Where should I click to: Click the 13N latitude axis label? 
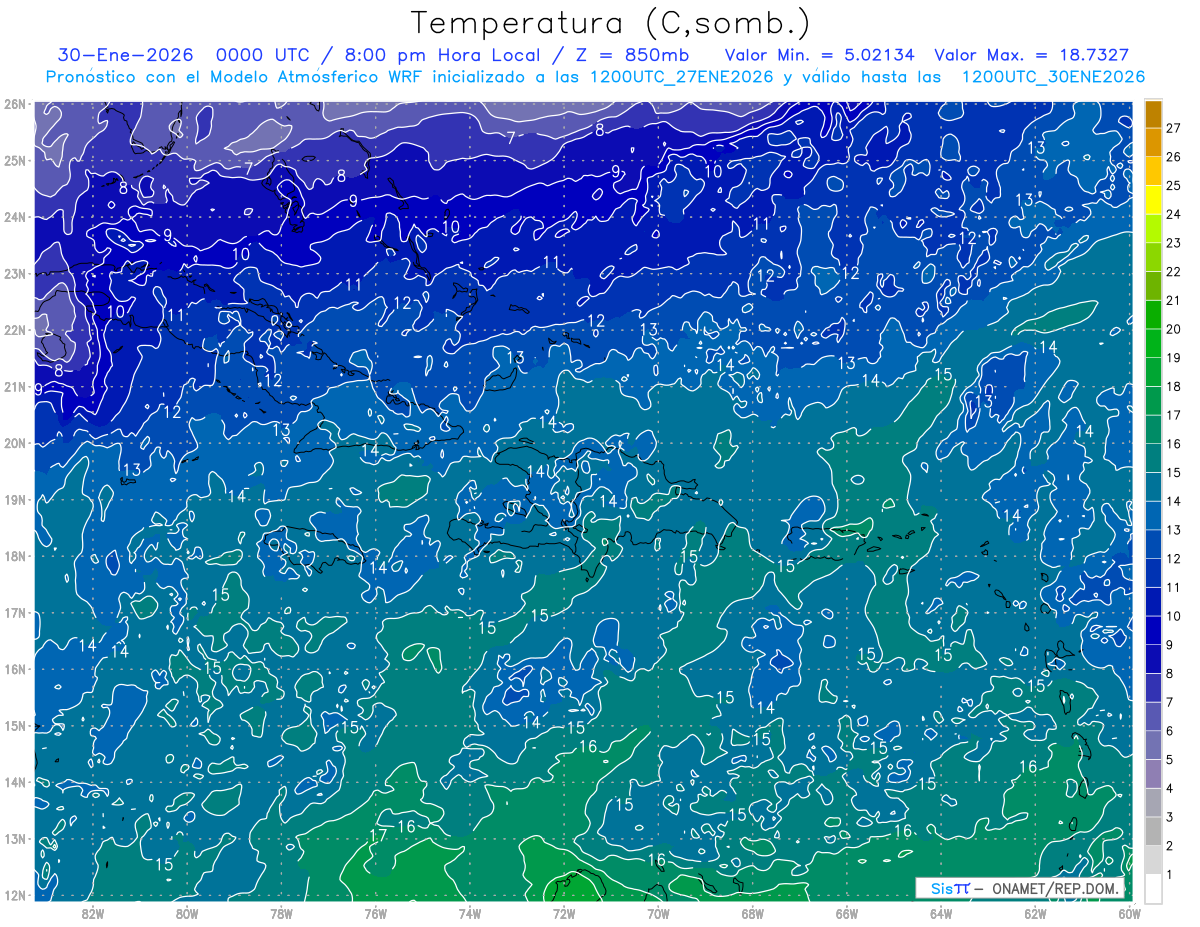pyautogui.click(x=14, y=838)
